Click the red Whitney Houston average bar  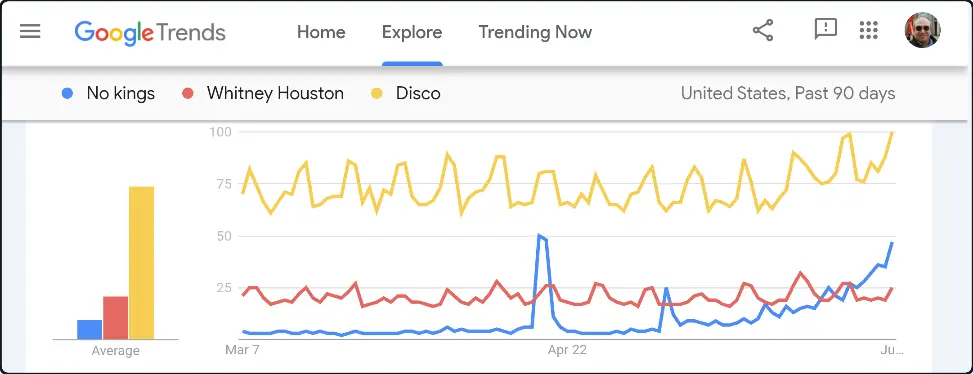pyautogui.click(x=115, y=318)
